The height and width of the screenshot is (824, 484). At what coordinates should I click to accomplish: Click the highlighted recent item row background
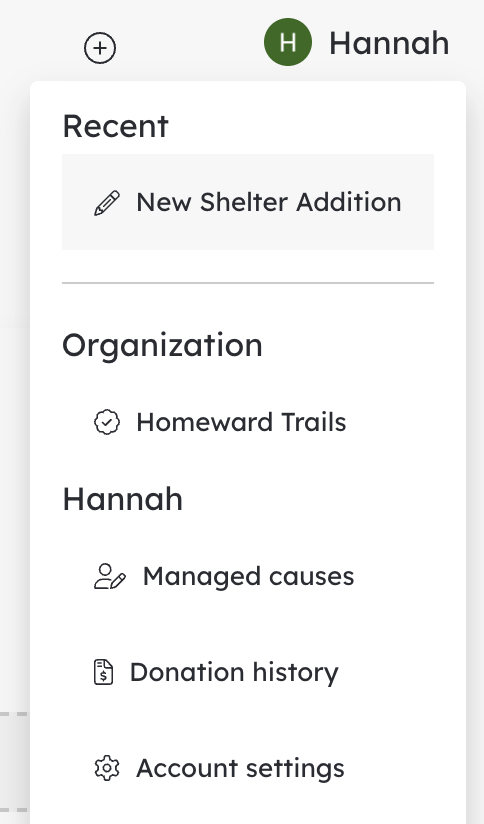coord(248,202)
